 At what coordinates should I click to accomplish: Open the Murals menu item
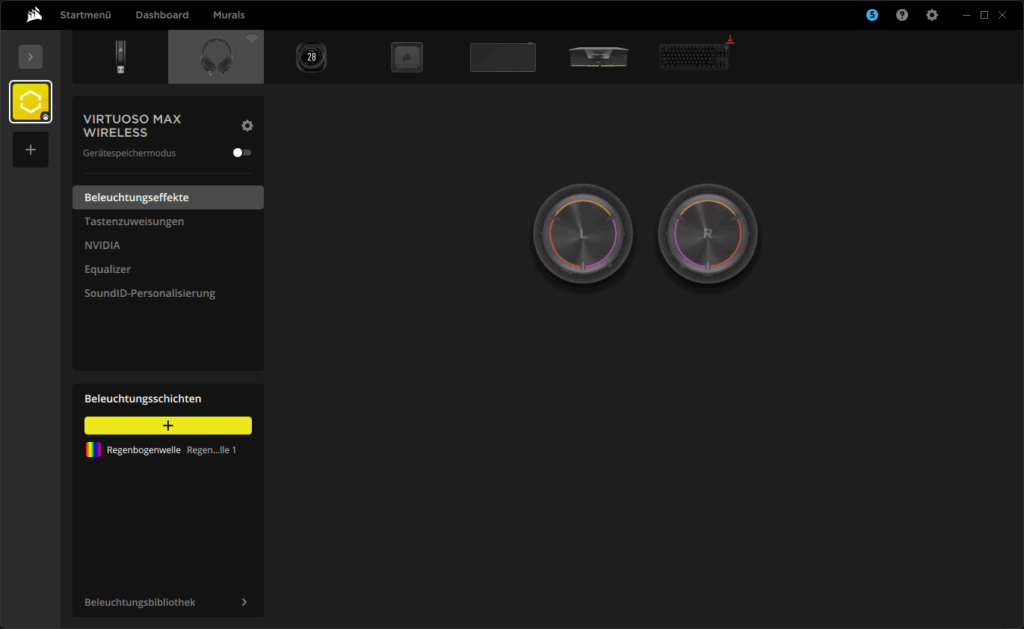pyautogui.click(x=228, y=15)
